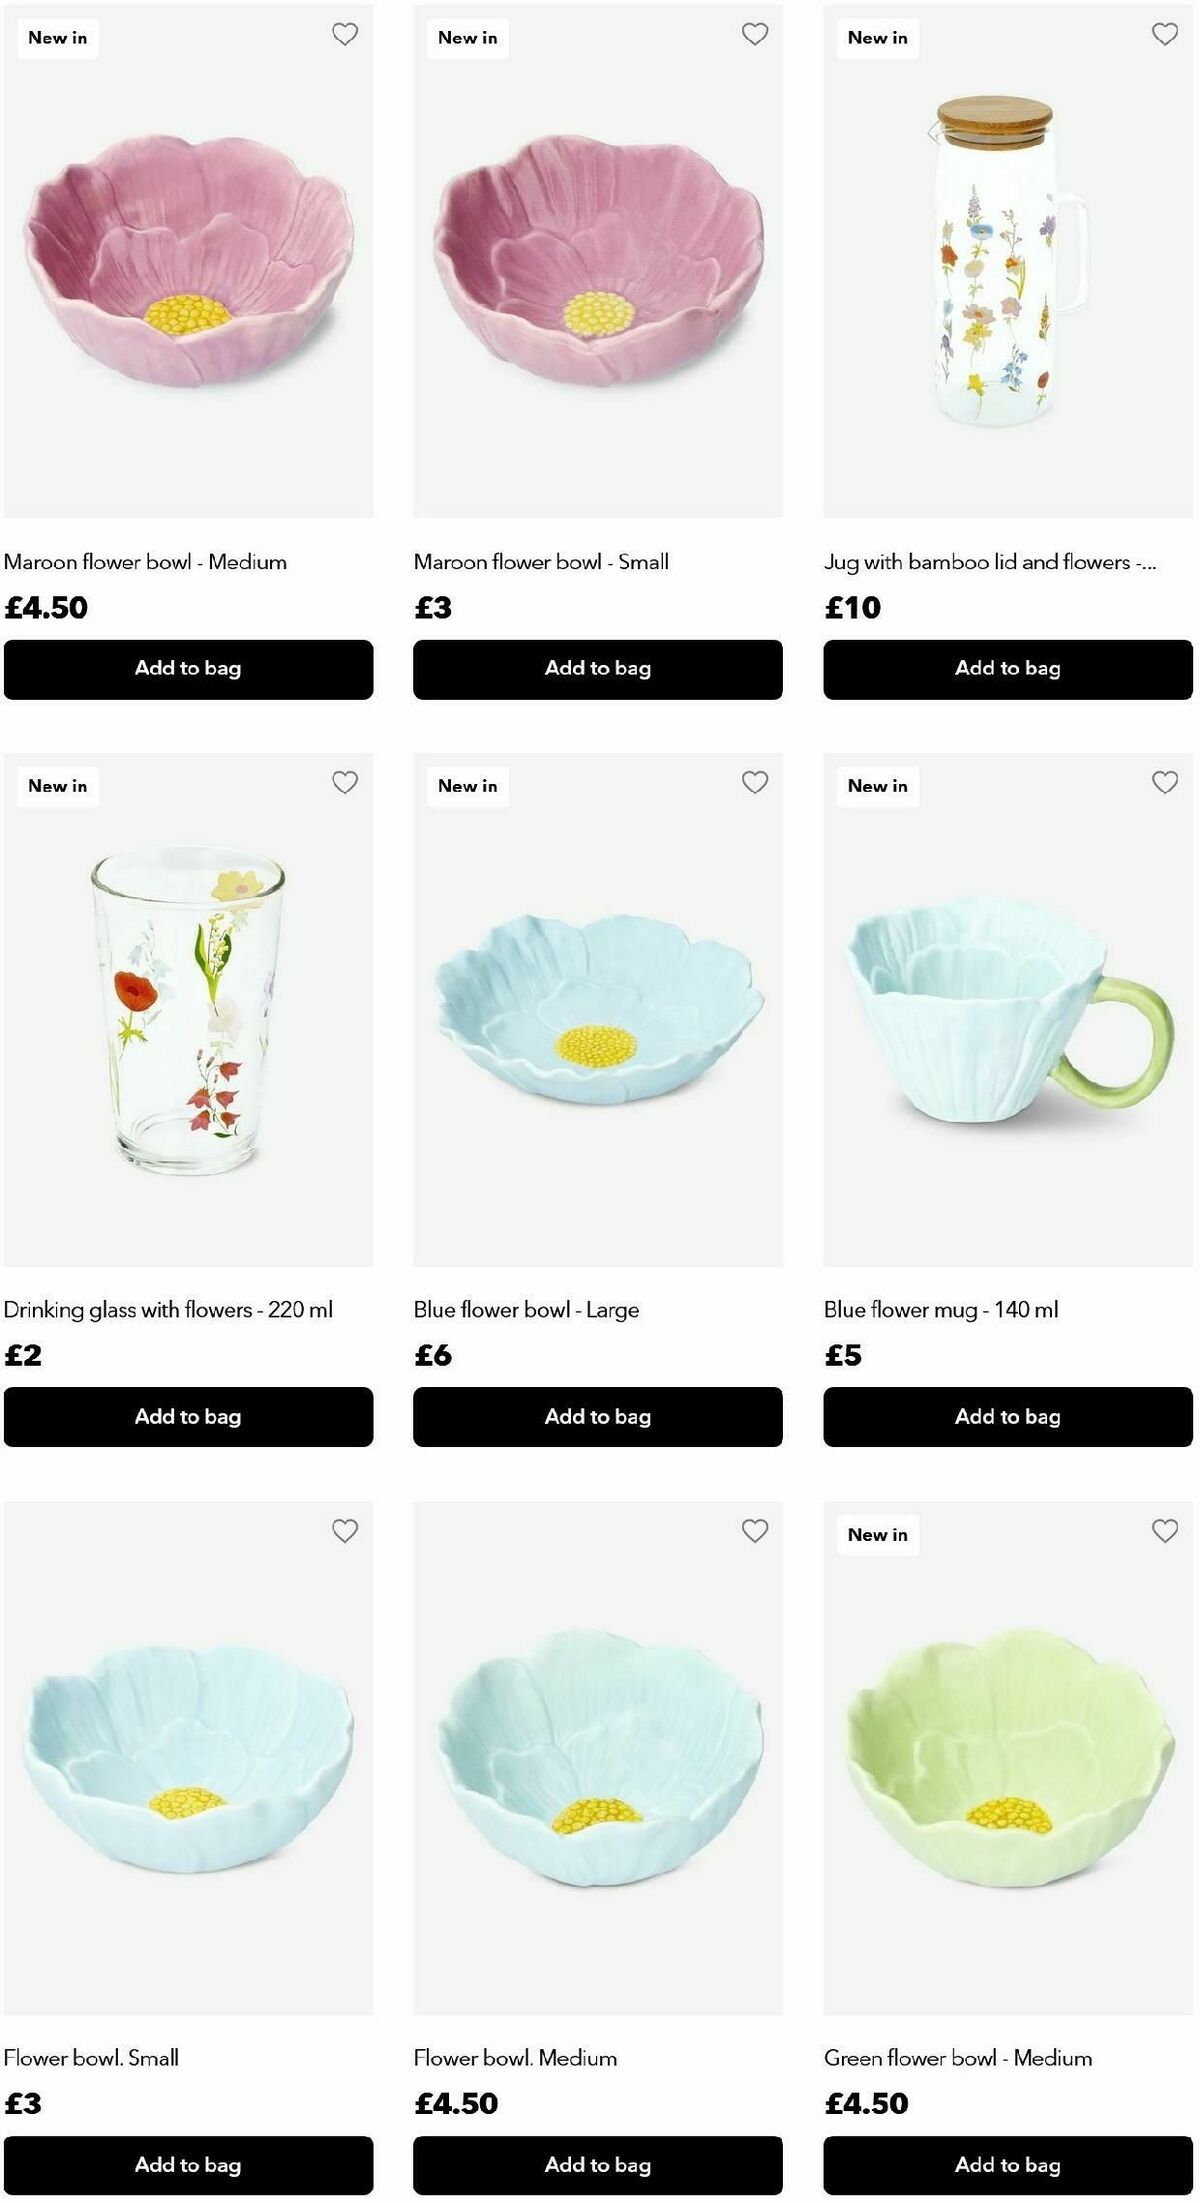Favorite the Maroon flower bowl Medium with heart
This screenshot has width=1200, height=2203.
pos(345,34)
